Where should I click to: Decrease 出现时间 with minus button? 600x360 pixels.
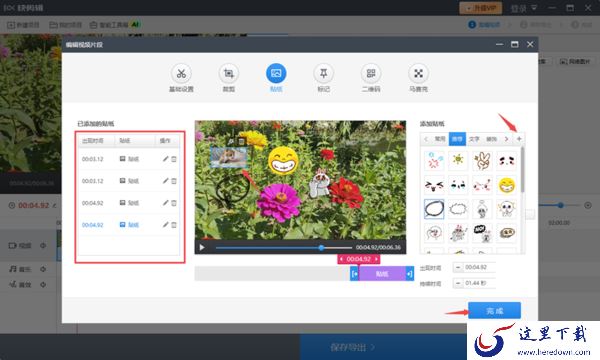(458, 267)
